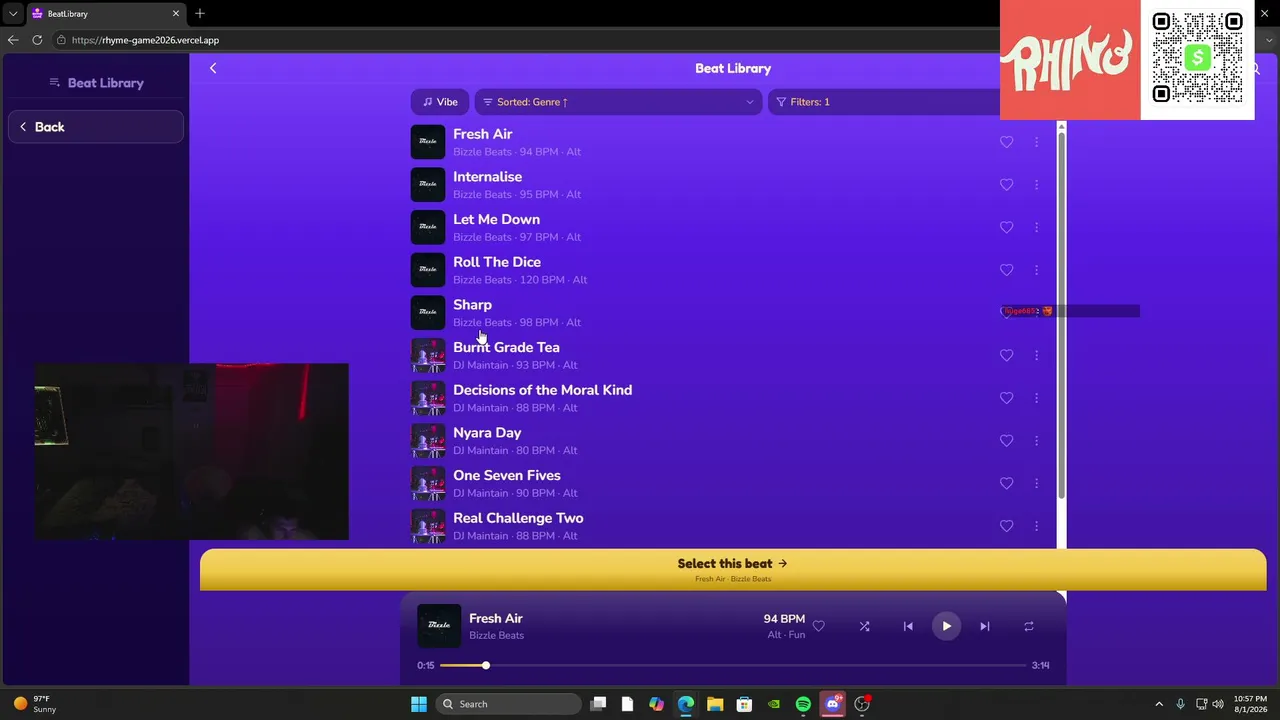1280x720 pixels.
Task: Open File Explorer from the taskbar
Action: coord(715,704)
